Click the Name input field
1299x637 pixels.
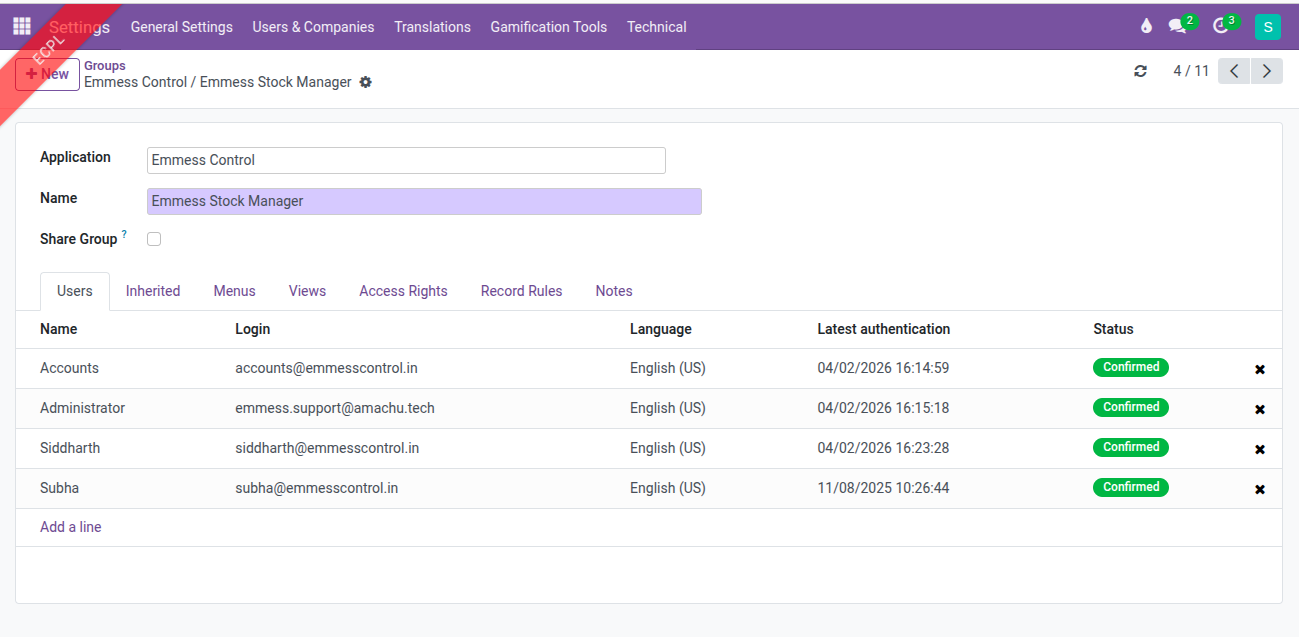(x=424, y=201)
